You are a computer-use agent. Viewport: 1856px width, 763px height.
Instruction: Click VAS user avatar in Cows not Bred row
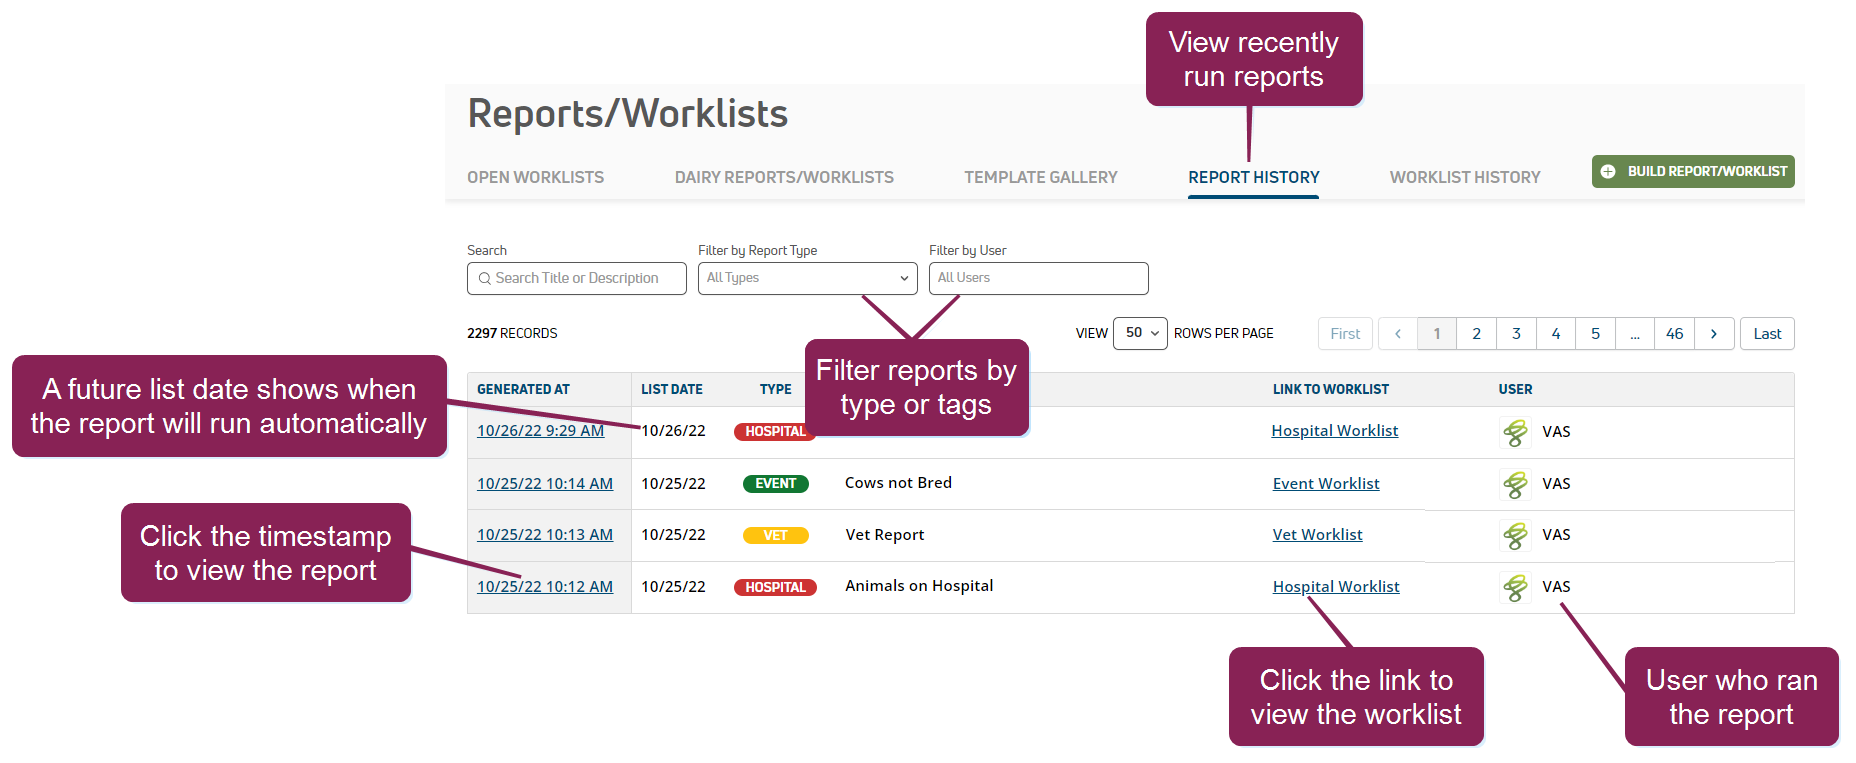pyautogui.click(x=1515, y=484)
